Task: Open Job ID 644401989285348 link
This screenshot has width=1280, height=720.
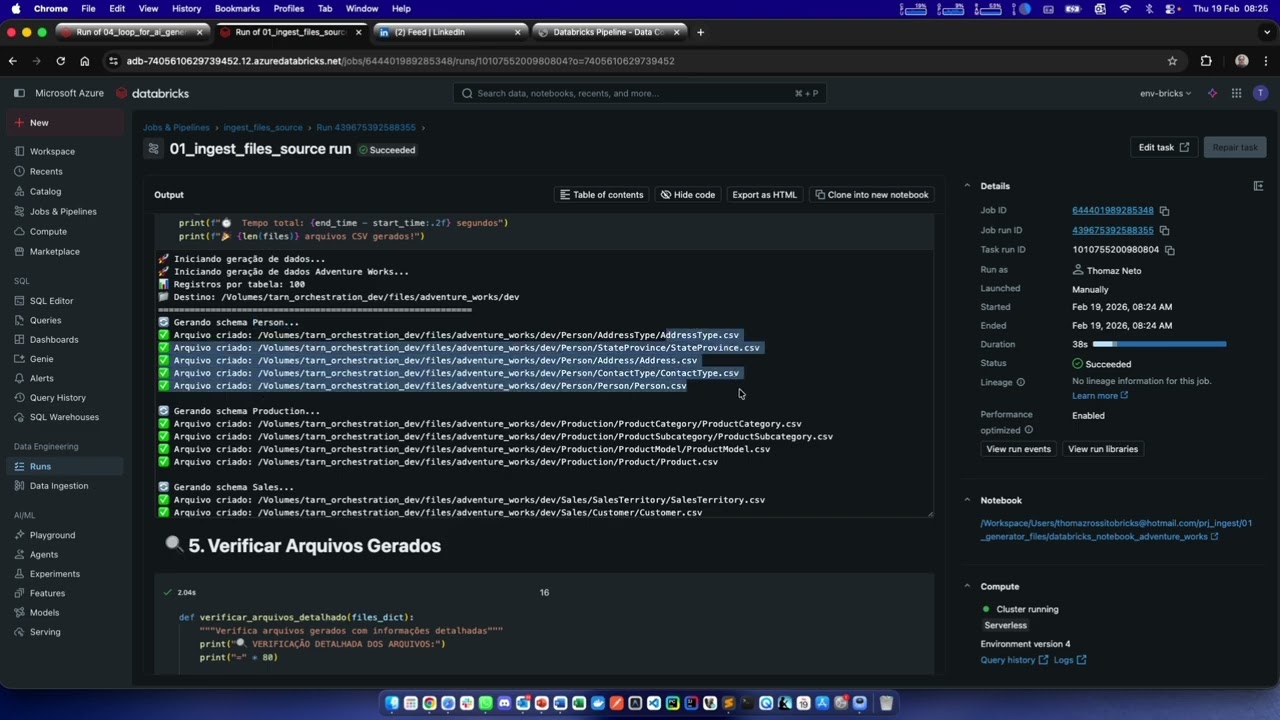Action: pyautogui.click(x=1113, y=211)
